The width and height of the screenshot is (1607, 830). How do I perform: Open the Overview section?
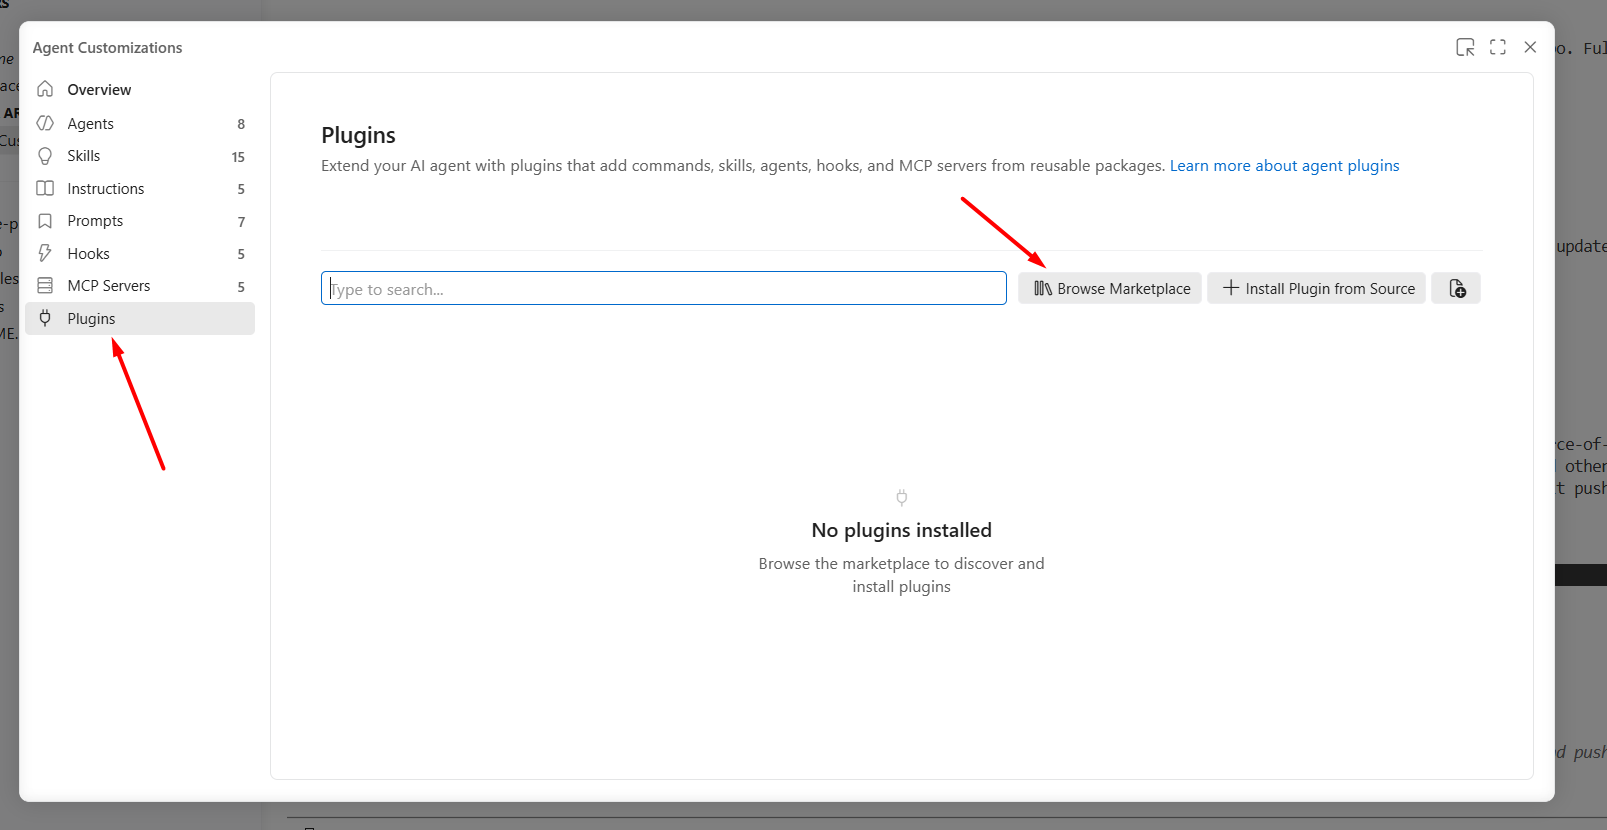140,90
